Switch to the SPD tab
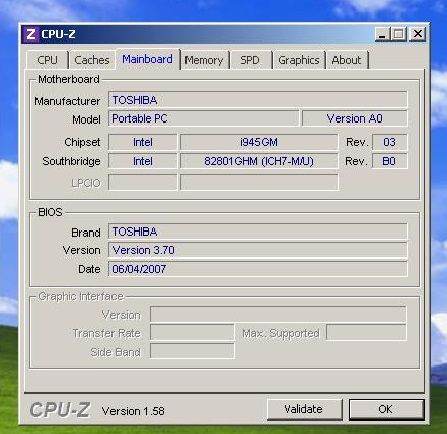The height and width of the screenshot is (434, 447). pos(250,60)
